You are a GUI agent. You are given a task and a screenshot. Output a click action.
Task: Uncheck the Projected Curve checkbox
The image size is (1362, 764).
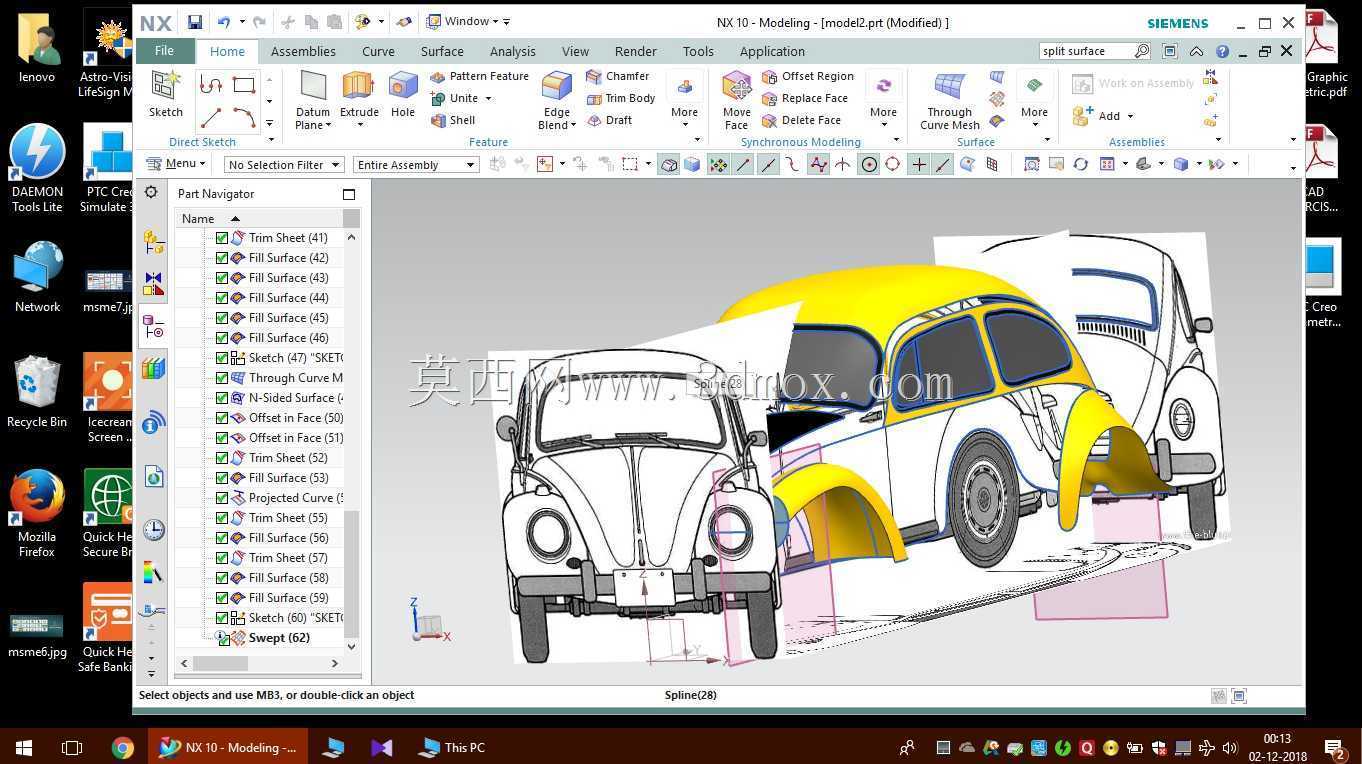[x=222, y=498]
